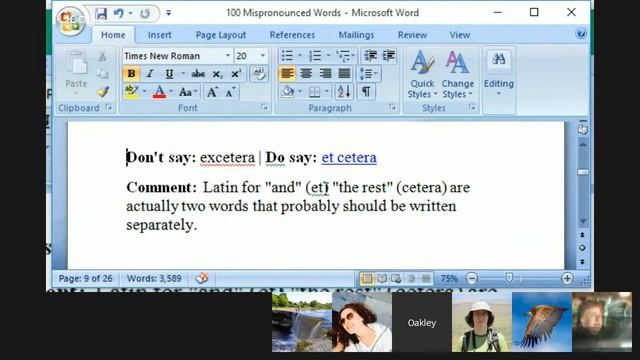The height and width of the screenshot is (360, 640).
Task: Click the proofing errors status icon
Action: pos(202,278)
